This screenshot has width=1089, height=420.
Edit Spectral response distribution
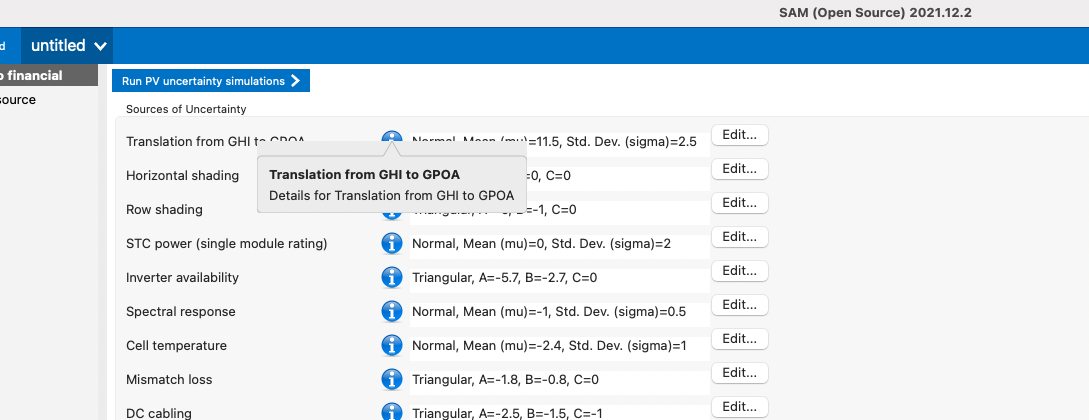pos(740,305)
